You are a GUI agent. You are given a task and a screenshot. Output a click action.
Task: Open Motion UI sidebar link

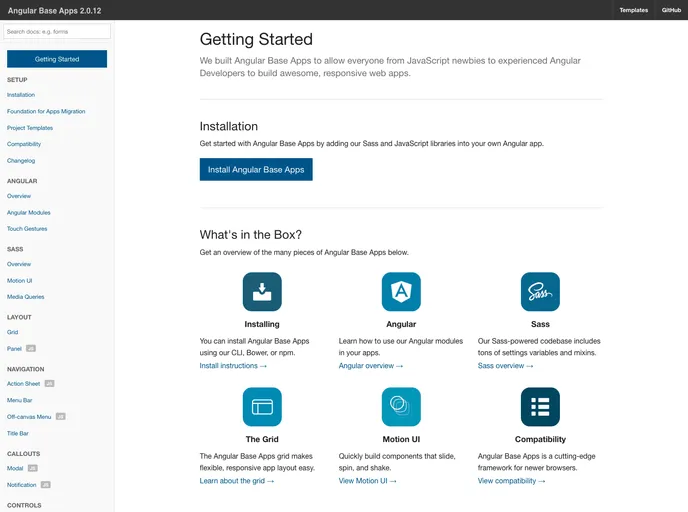click(19, 281)
